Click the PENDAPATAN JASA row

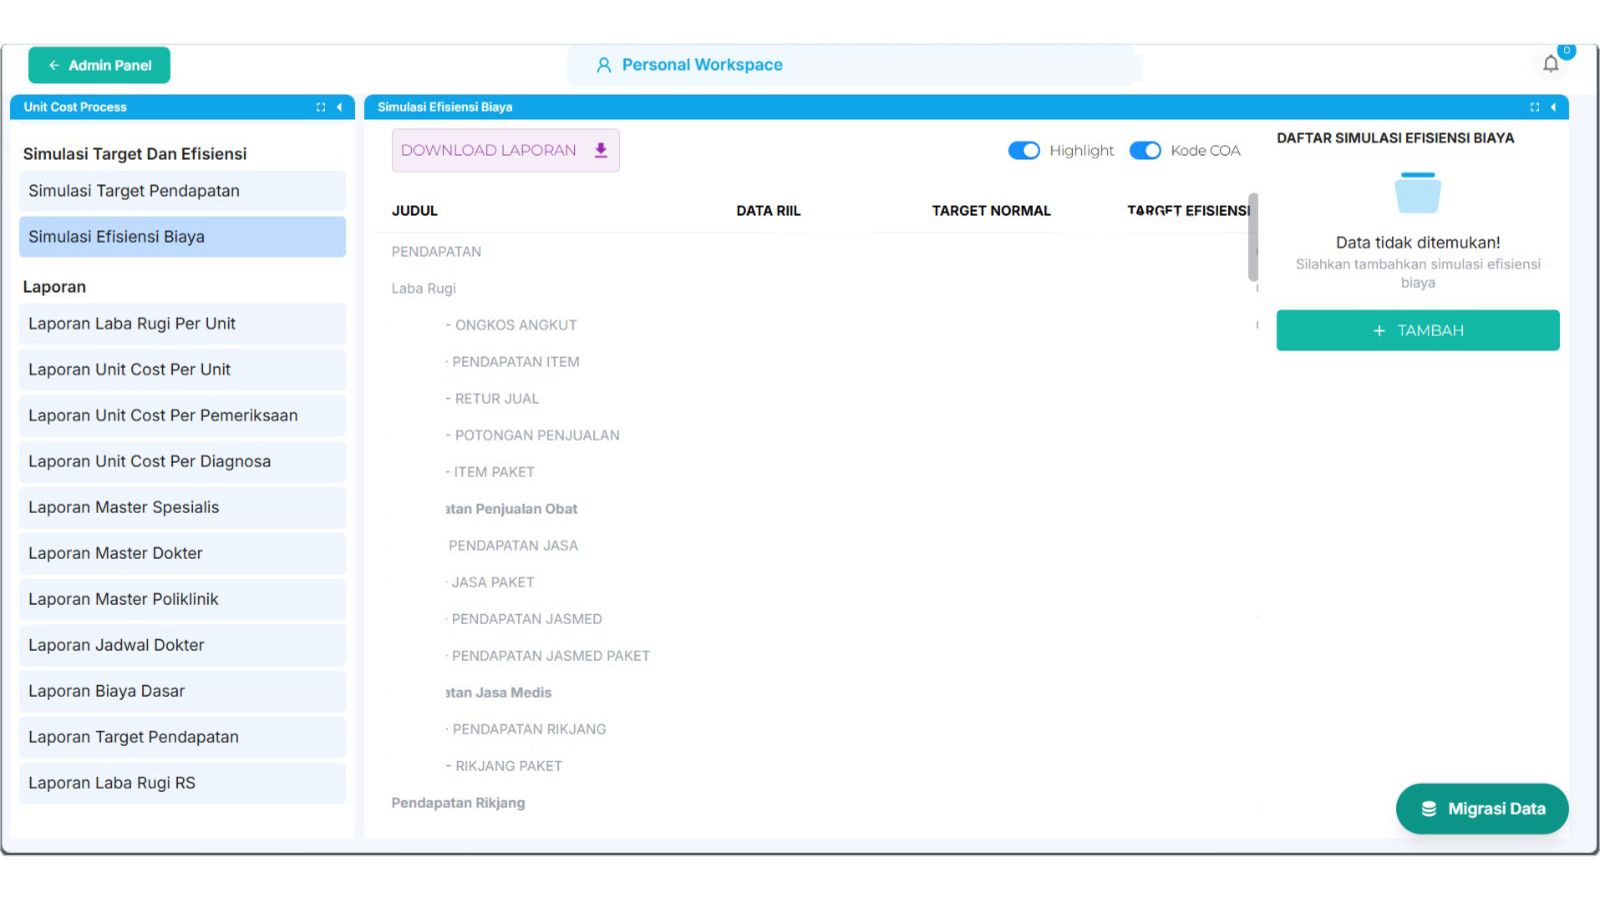(x=815, y=546)
